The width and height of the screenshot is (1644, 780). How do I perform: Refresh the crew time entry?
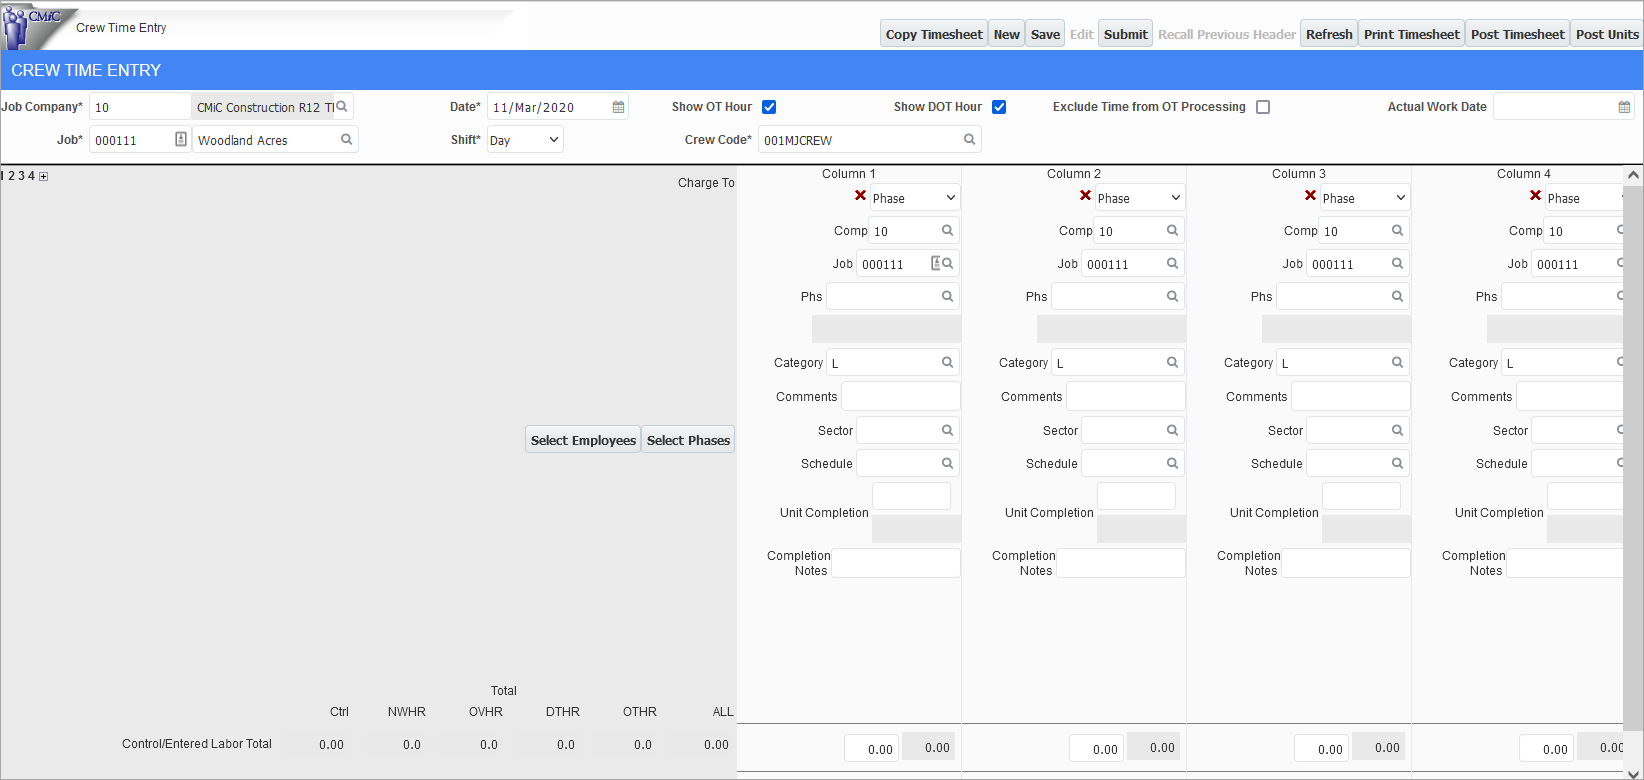(1329, 34)
